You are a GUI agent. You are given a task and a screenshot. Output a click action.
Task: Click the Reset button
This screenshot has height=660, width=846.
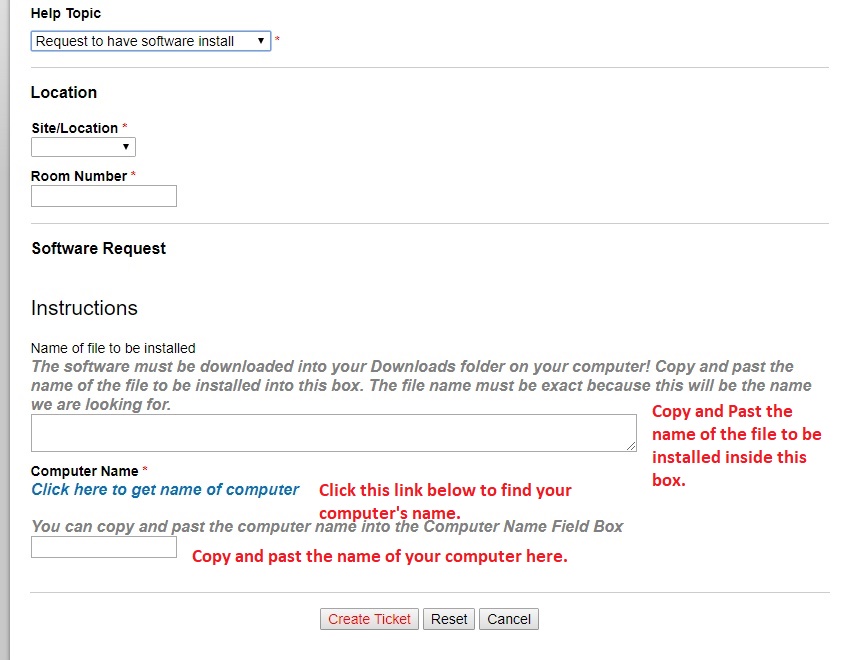[449, 619]
